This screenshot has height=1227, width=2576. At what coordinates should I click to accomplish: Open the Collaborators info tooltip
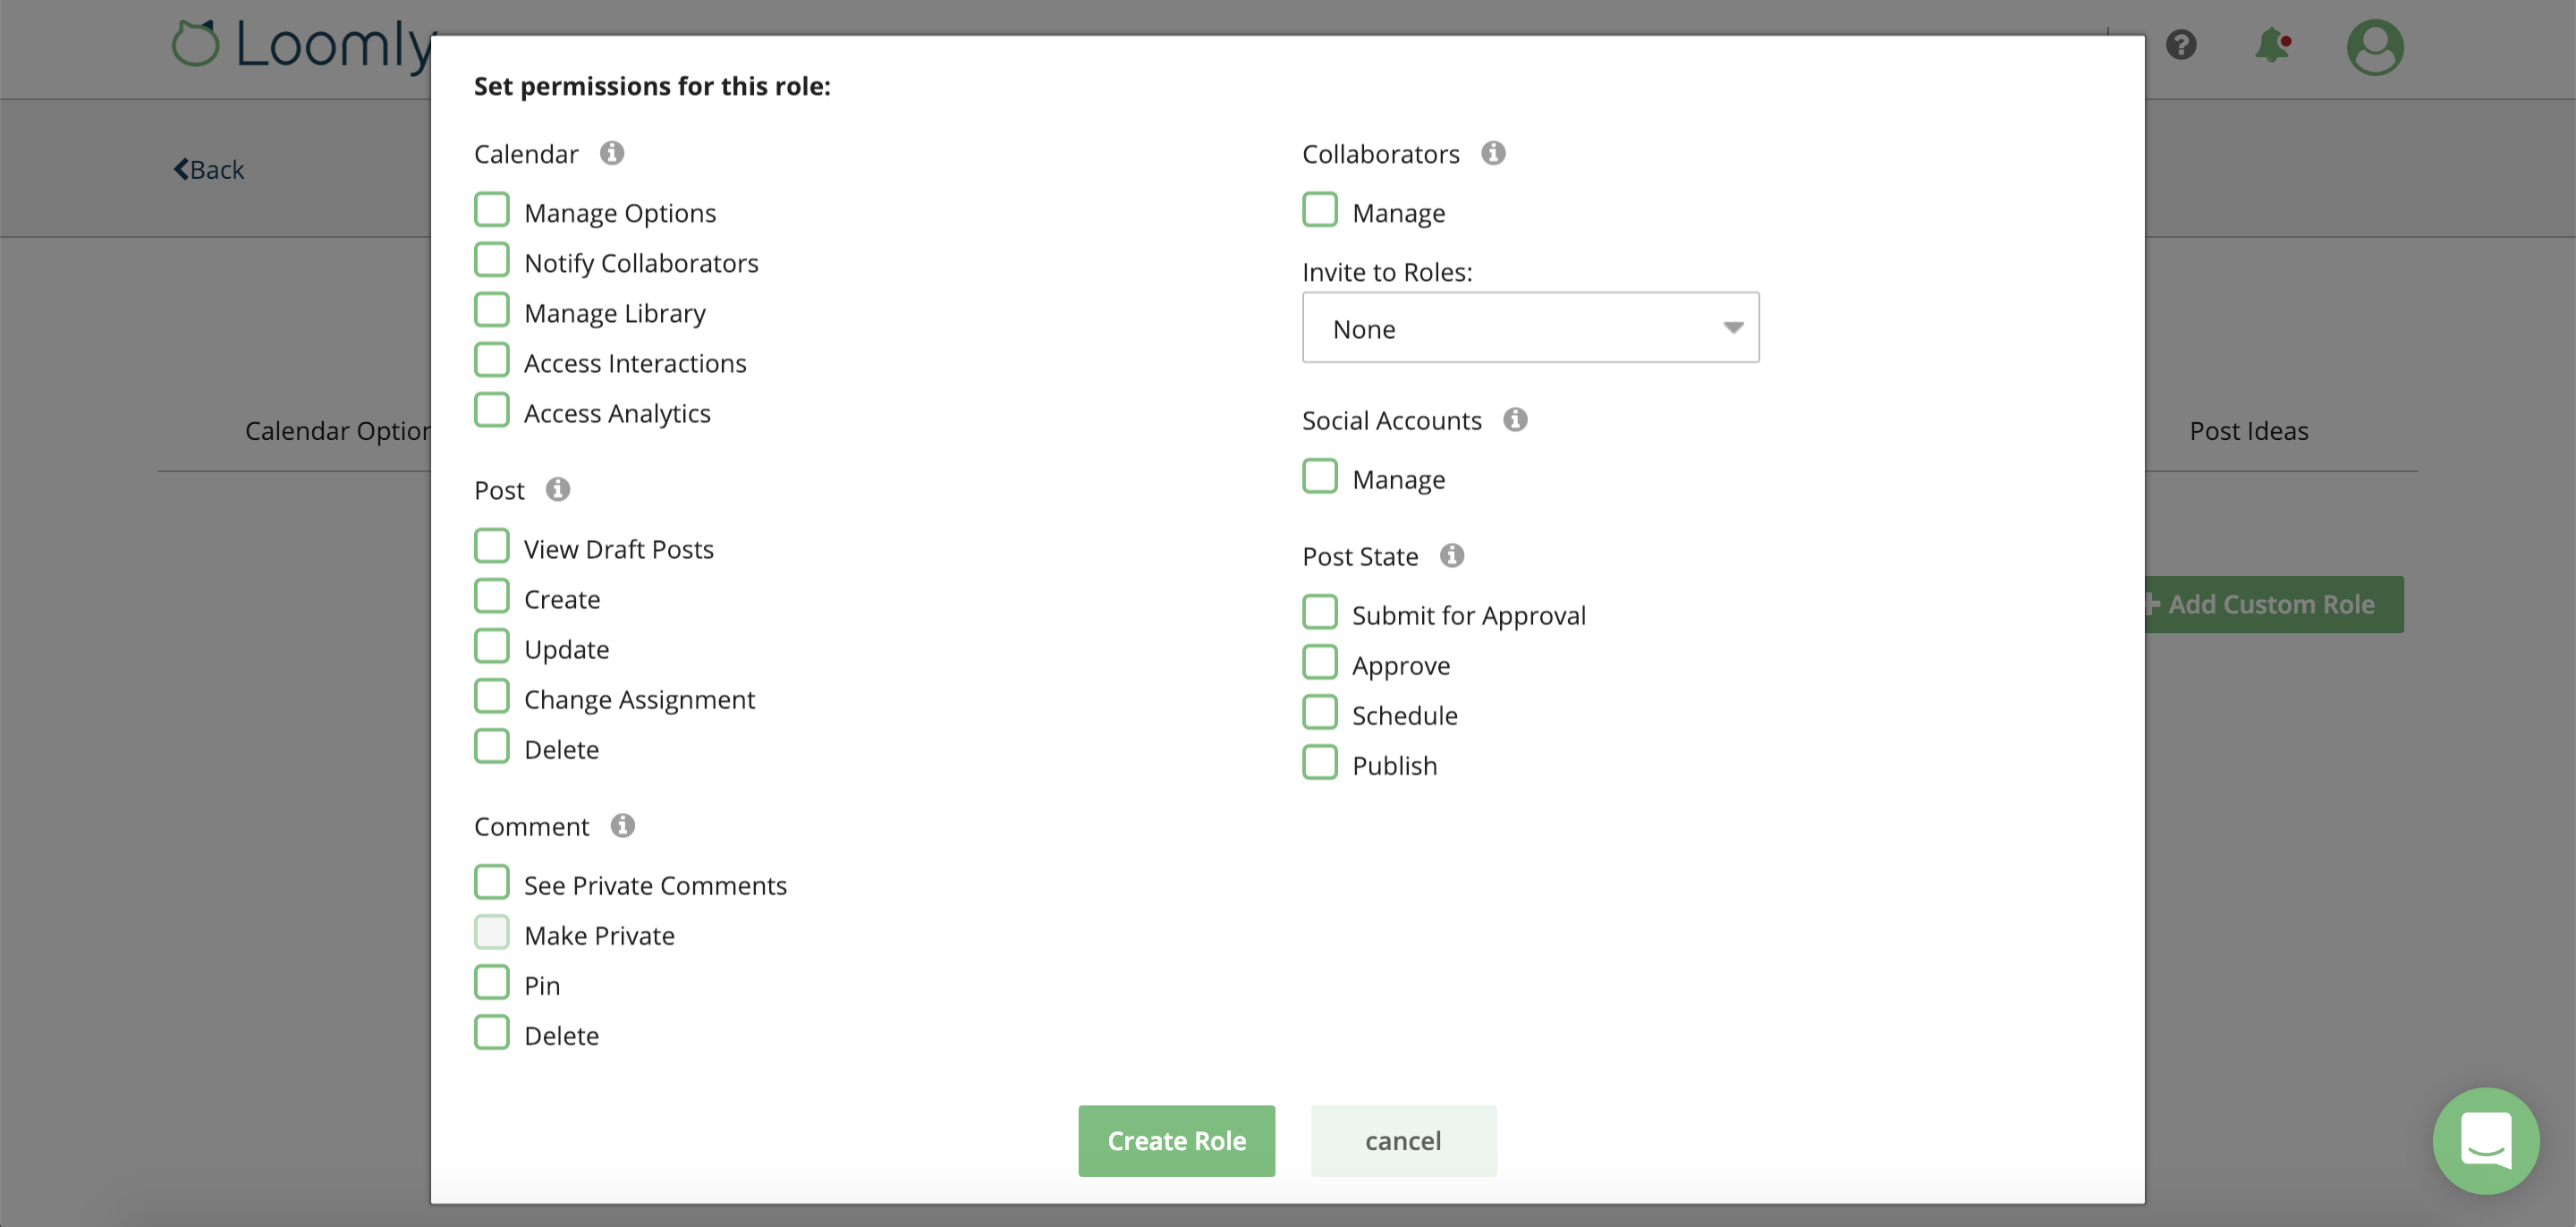coord(1494,153)
